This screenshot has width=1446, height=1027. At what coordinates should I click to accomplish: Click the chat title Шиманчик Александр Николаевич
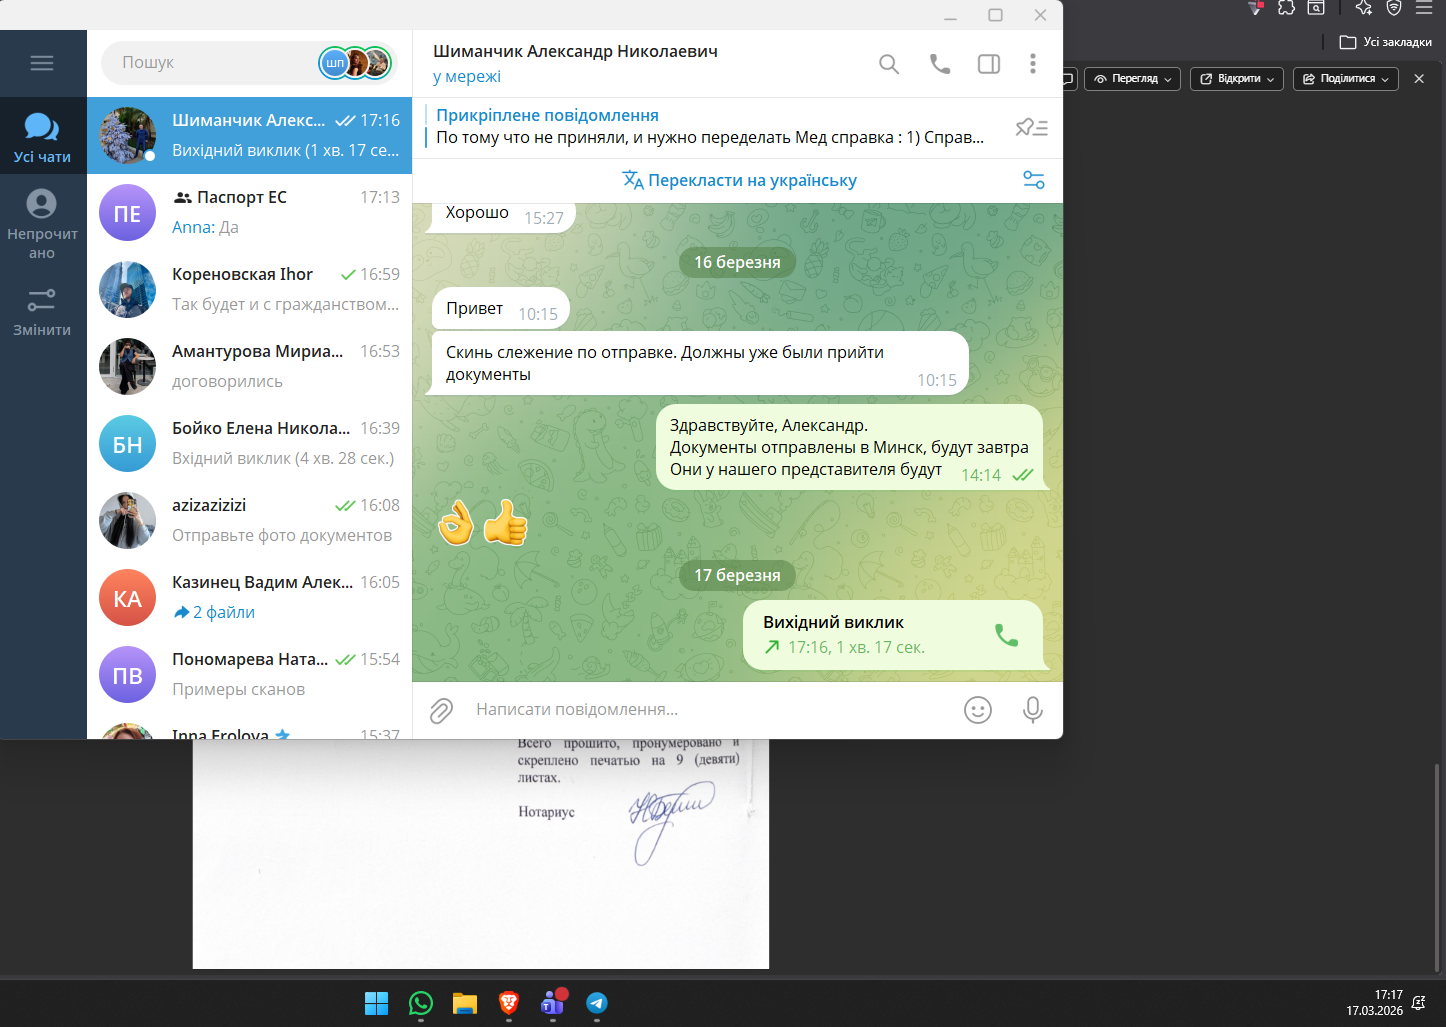(x=575, y=51)
